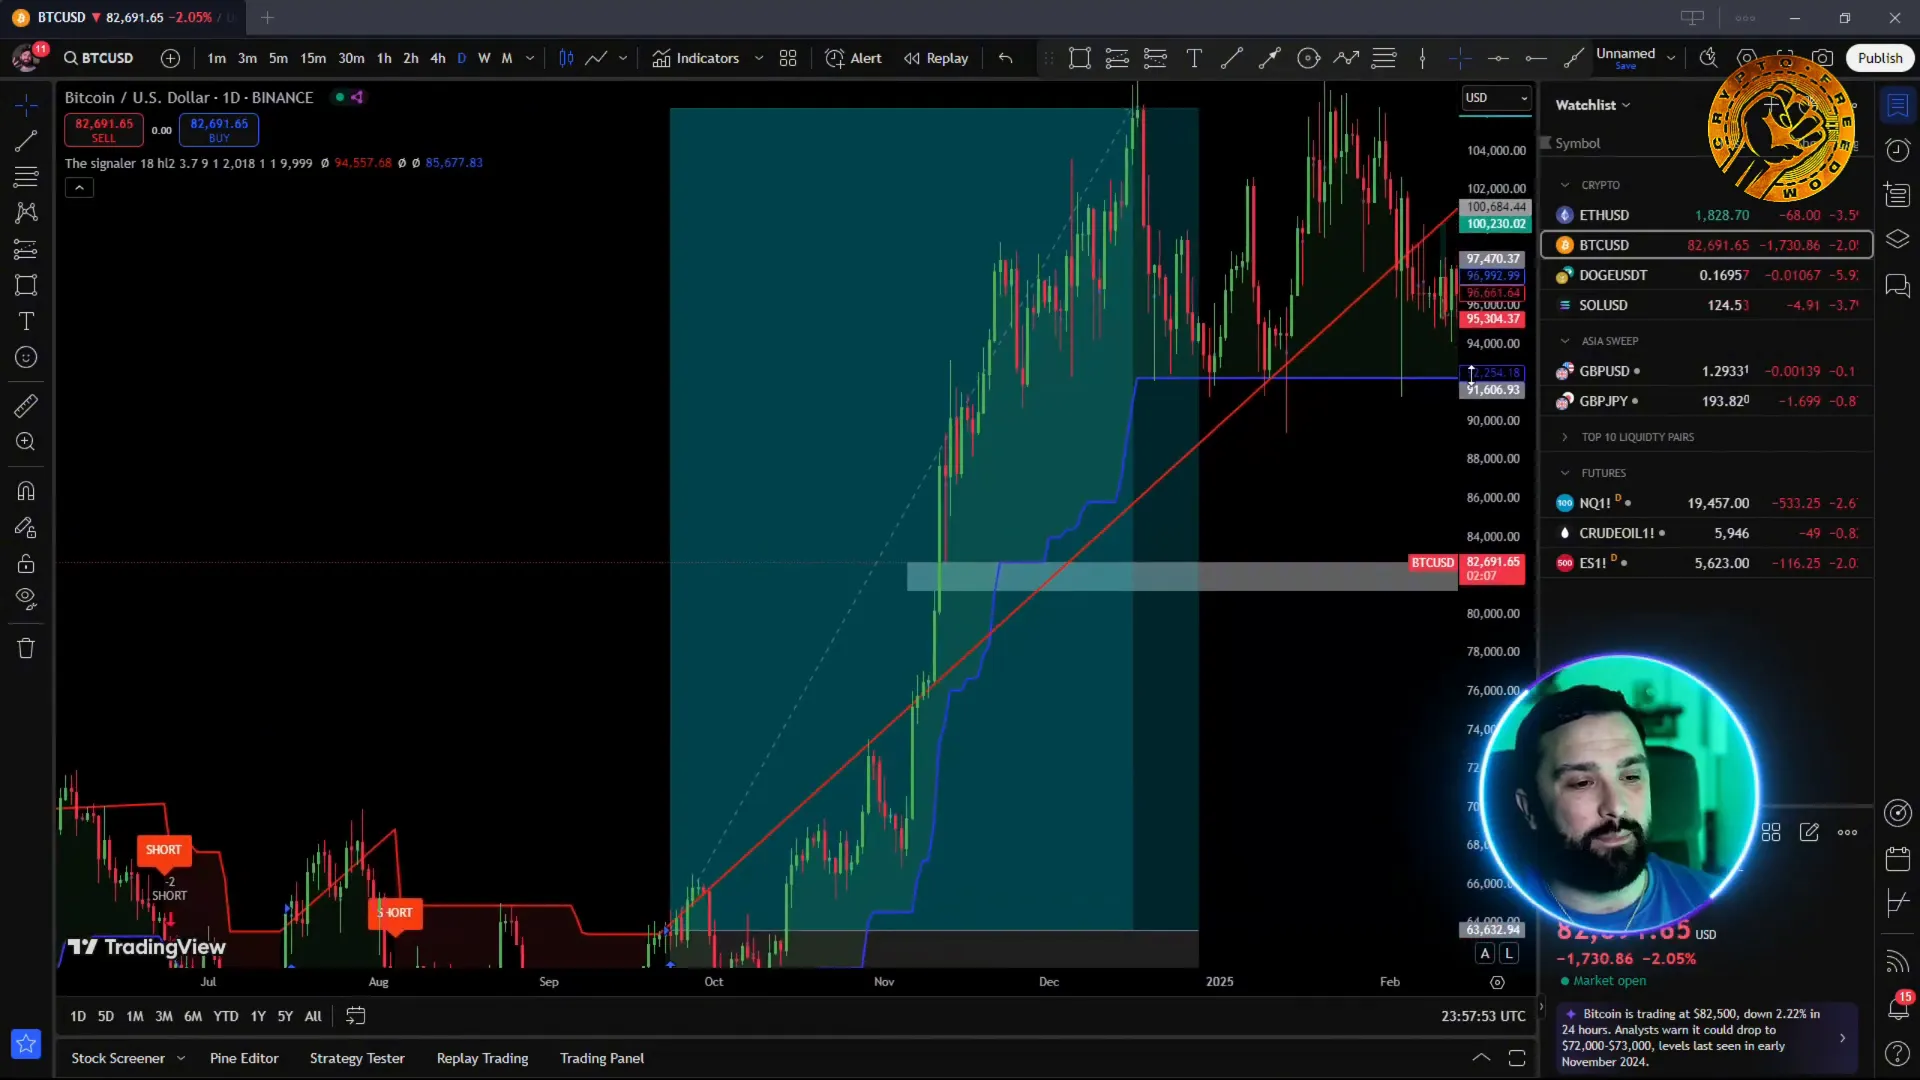
Task: Collapse the ASIA SWEEP watchlist section
Action: (1565, 341)
